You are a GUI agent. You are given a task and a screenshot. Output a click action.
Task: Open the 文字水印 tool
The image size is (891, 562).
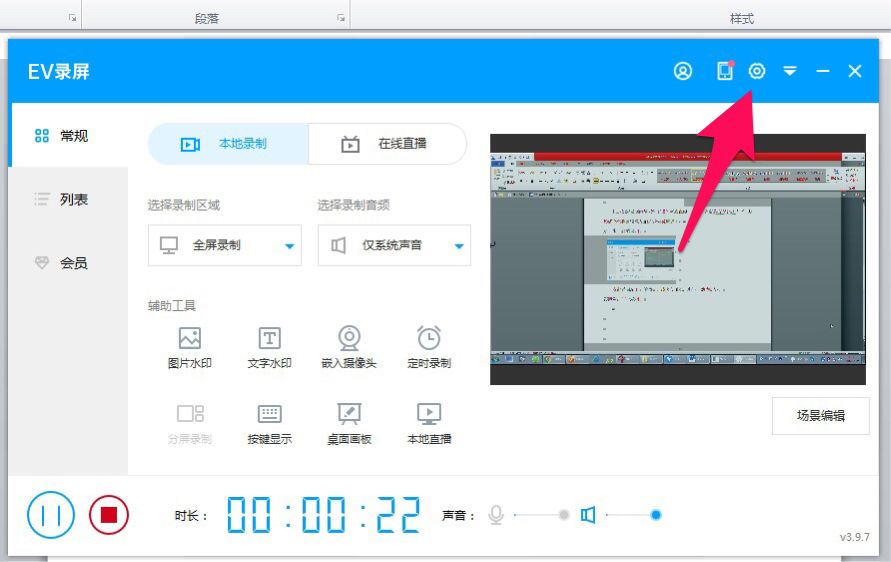[x=269, y=347]
